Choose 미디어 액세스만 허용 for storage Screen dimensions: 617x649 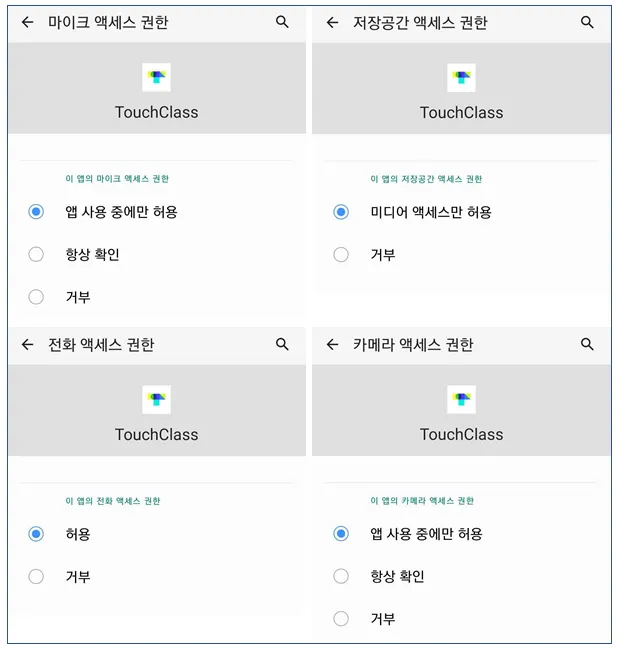341,212
